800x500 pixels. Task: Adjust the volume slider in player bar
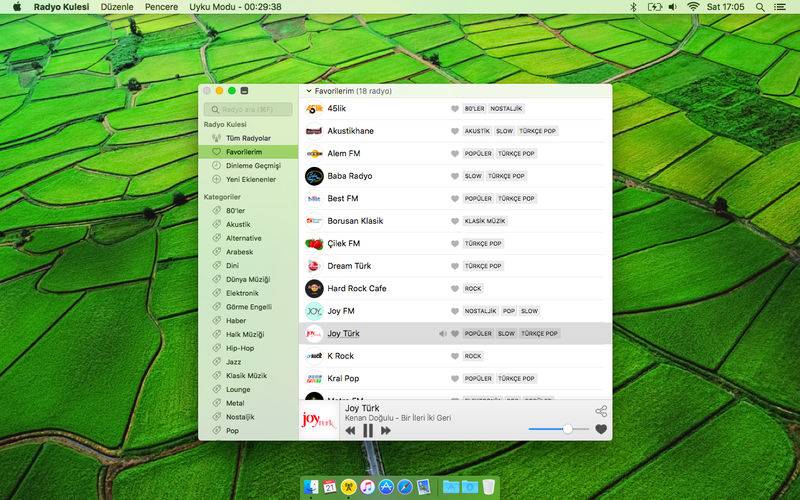[x=559, y=429]
